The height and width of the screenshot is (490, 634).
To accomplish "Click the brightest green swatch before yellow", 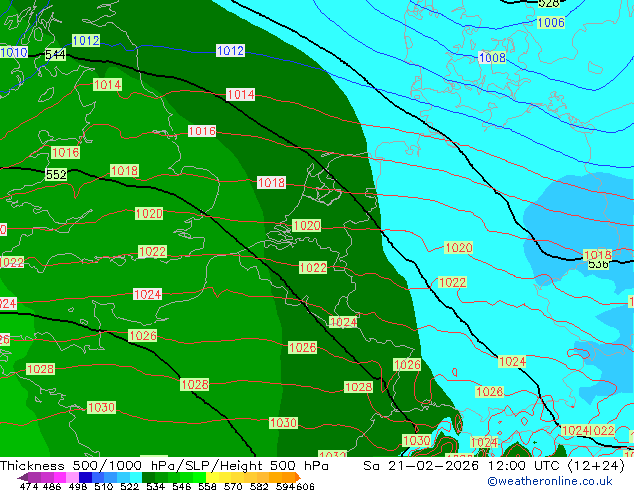I will pyautogui.click(x=200, y=477).
